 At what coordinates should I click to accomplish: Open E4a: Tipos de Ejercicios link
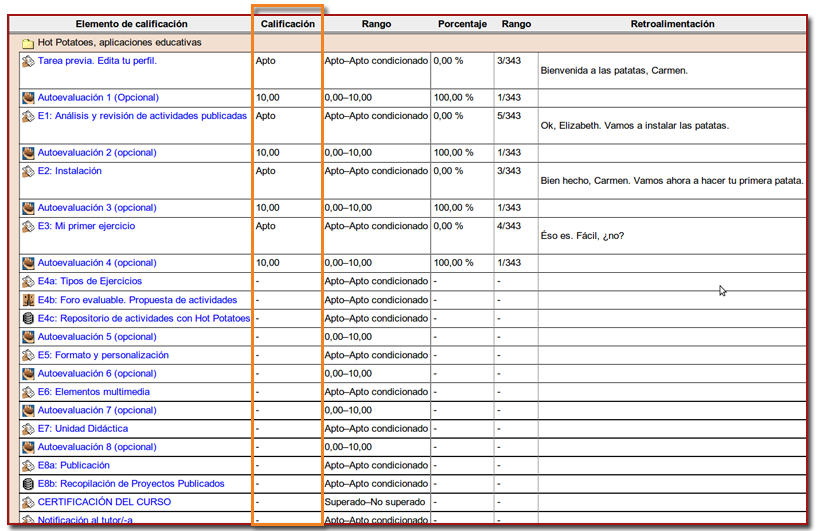(x=90, y=281)
